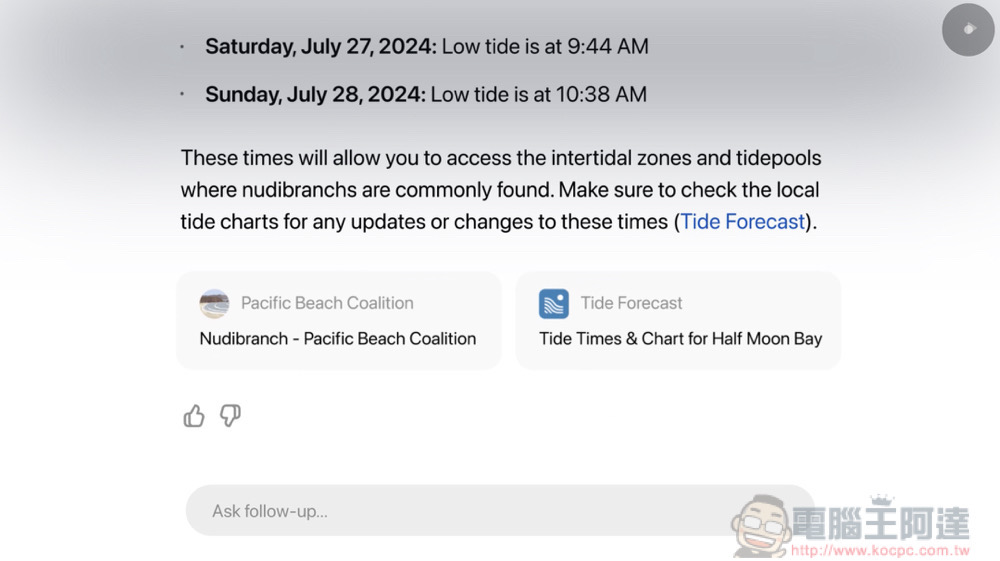
Task: Open Tide Times & Chart for Half Moon Bay
Action: click(680, 339)
